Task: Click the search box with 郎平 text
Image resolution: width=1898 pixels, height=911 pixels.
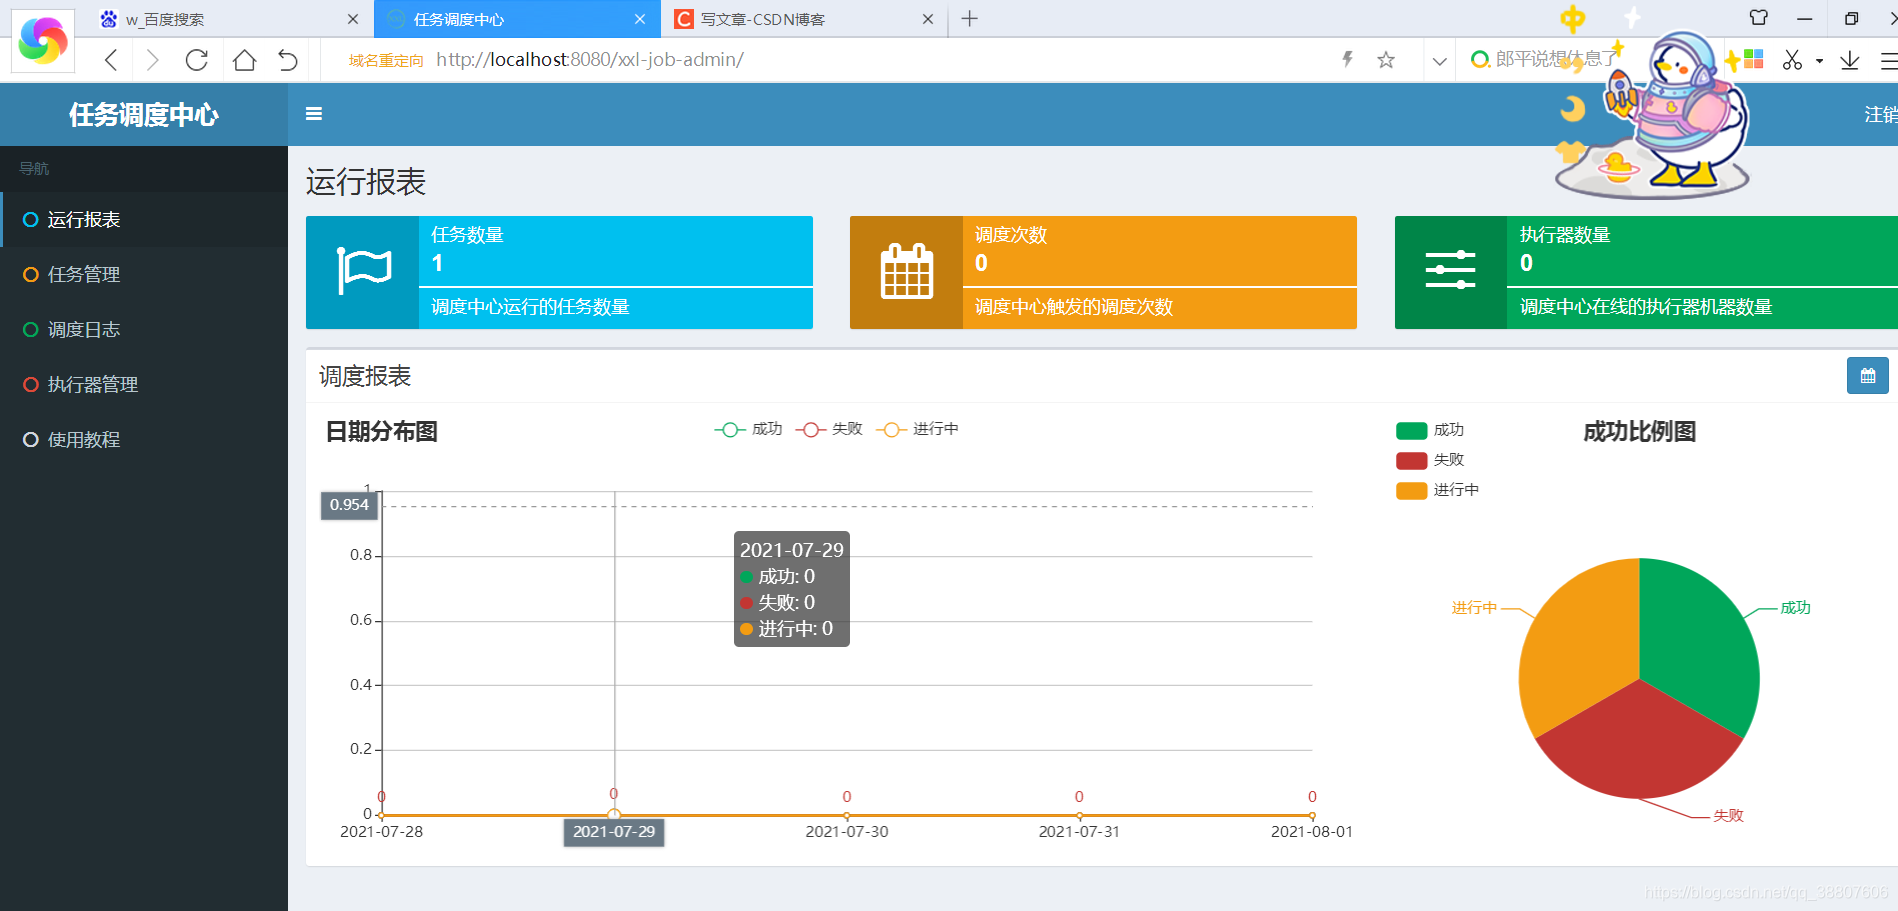Action: (1556, 60)
